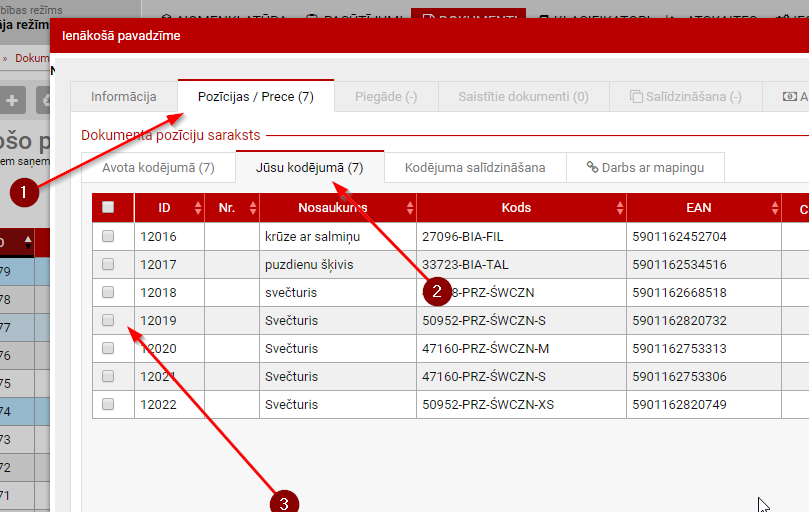Toggle the select-all checkbox in table header
This screenshot has width=809, height=512.
tap(108, 208)
